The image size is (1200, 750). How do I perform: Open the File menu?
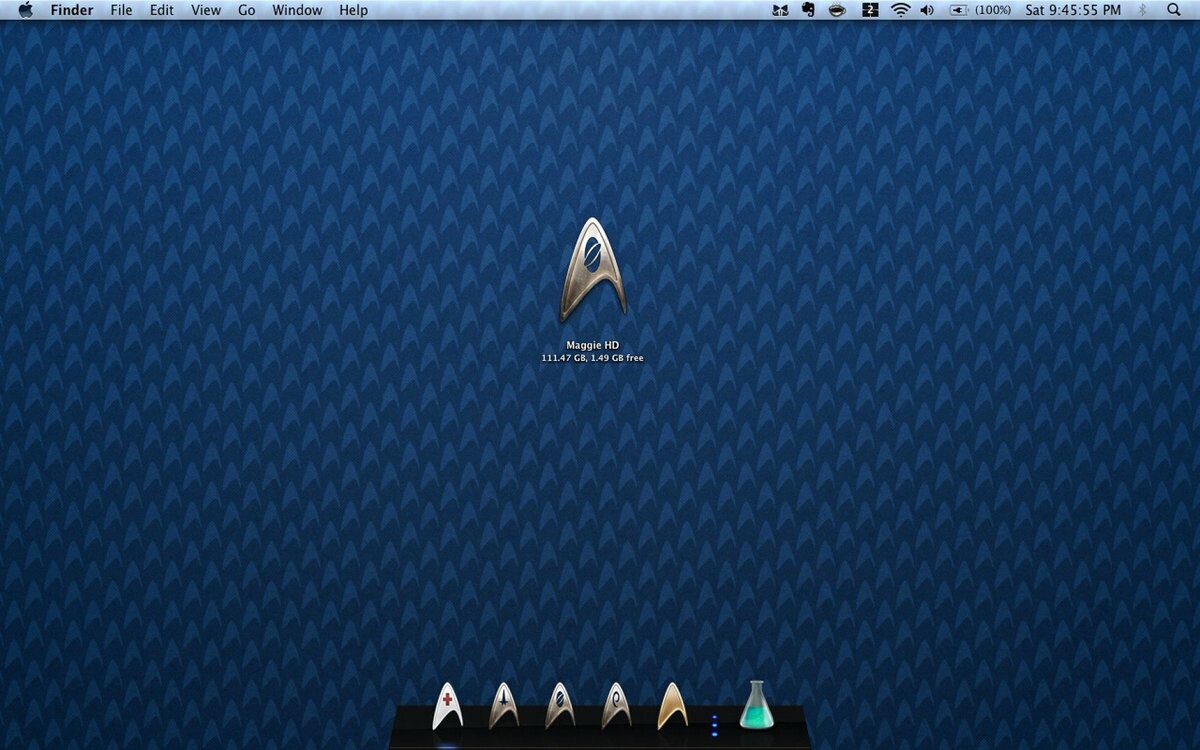pyautogui.click(x=121, y=10)
